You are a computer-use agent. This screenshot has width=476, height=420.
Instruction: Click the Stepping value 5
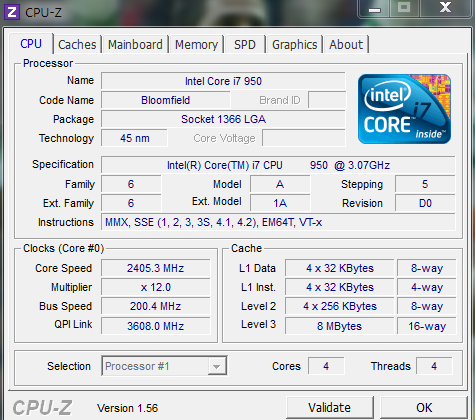pos(425,184)
